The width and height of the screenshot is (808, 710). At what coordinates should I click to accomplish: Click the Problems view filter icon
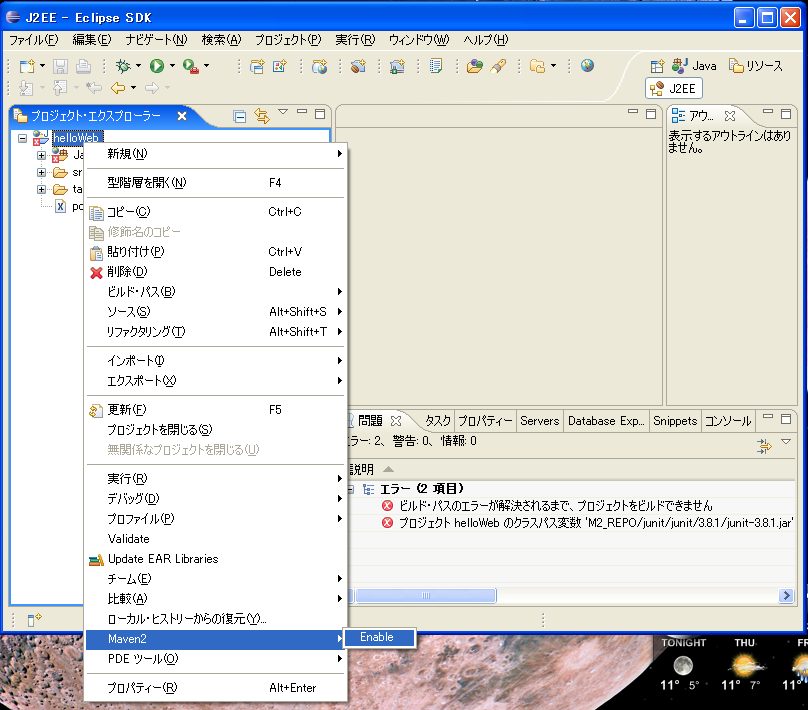pyautogui.click(x=765, y=445)
